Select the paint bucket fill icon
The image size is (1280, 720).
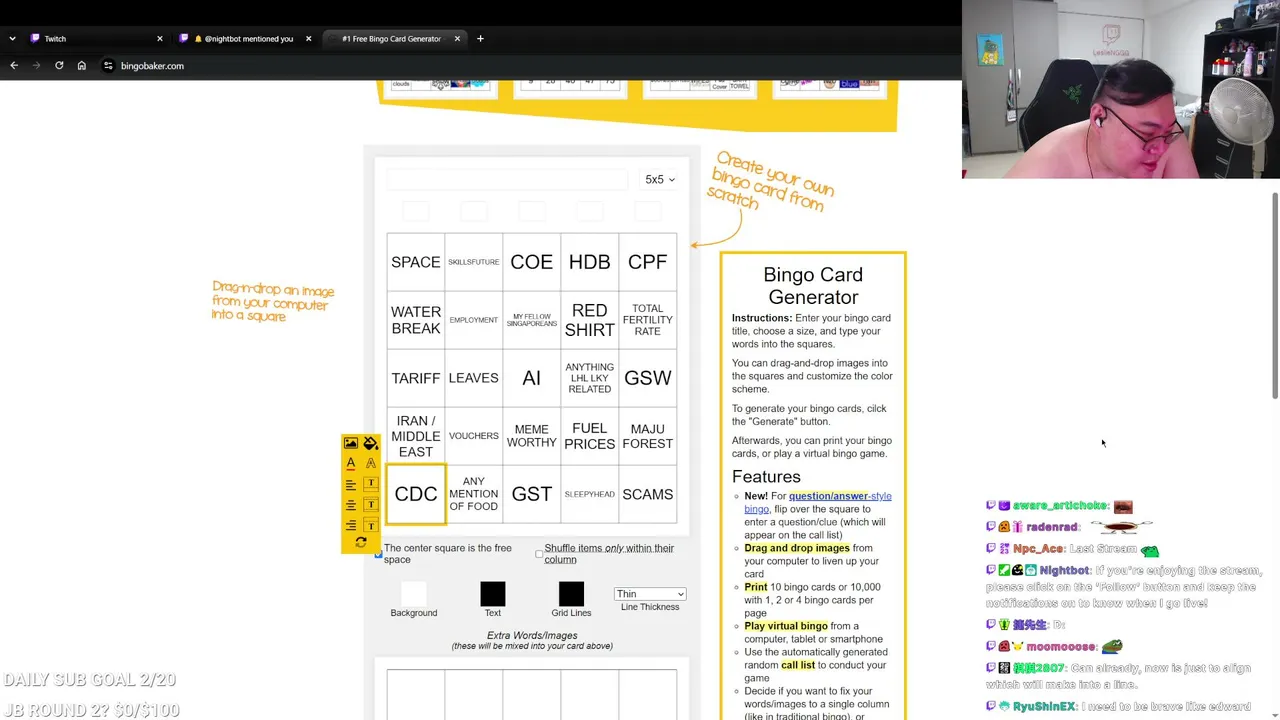(371, 443)
